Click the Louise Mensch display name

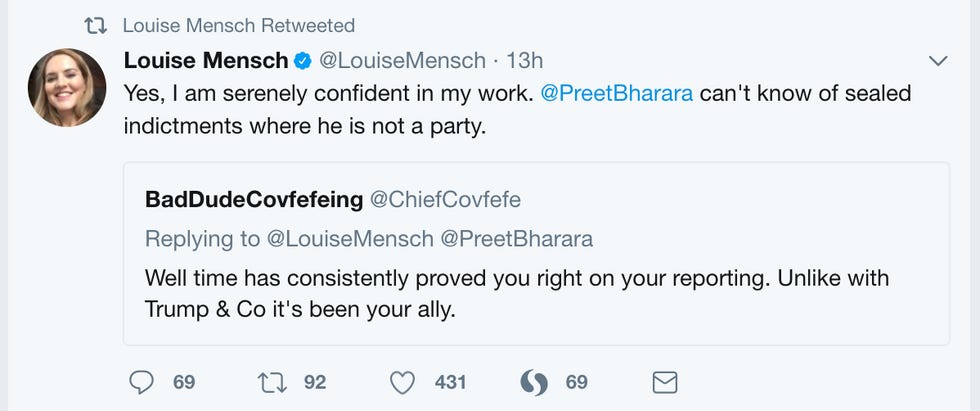point(205,61)
